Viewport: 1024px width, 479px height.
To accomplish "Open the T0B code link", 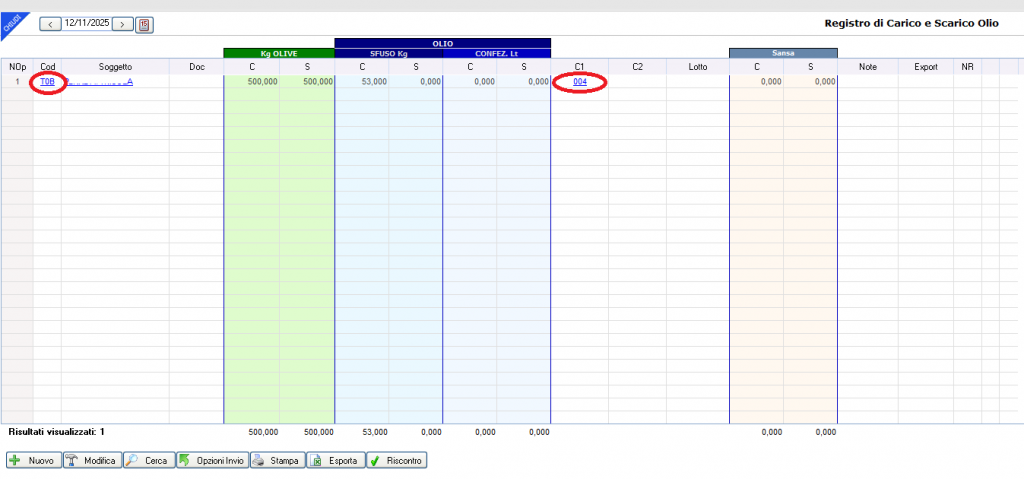I will coord(48,82).
